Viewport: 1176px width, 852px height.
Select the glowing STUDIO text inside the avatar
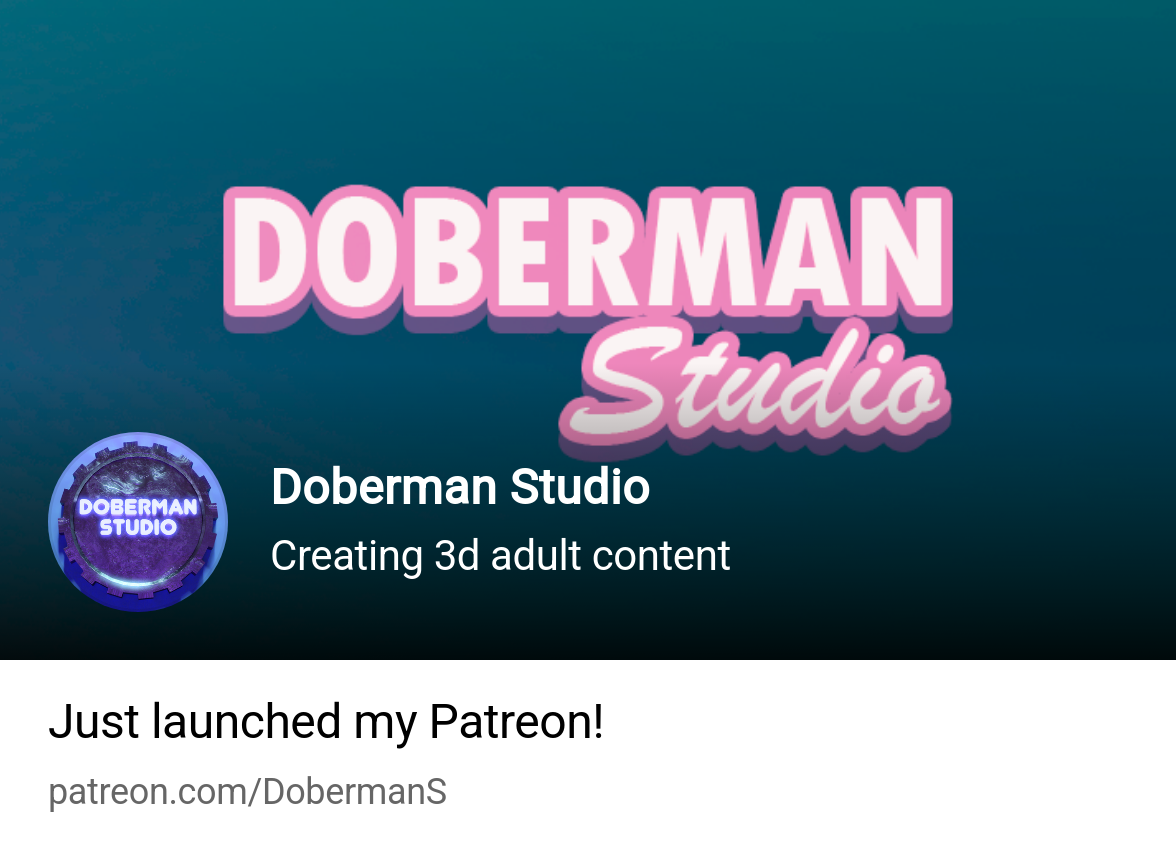coord(138,527)
